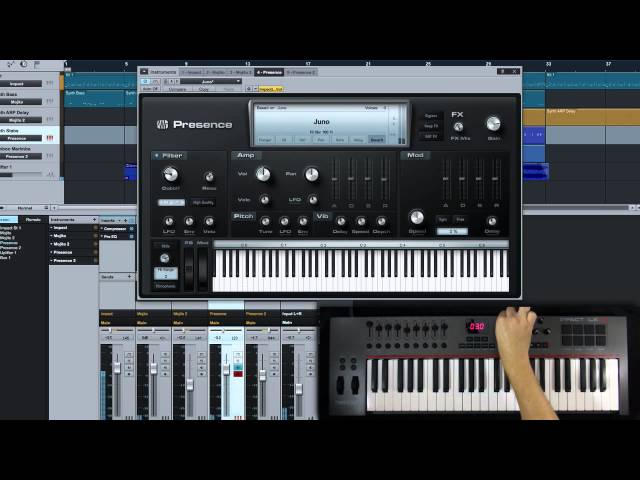Switch to the 2 - Mojito instrument tab

[216, 72]
